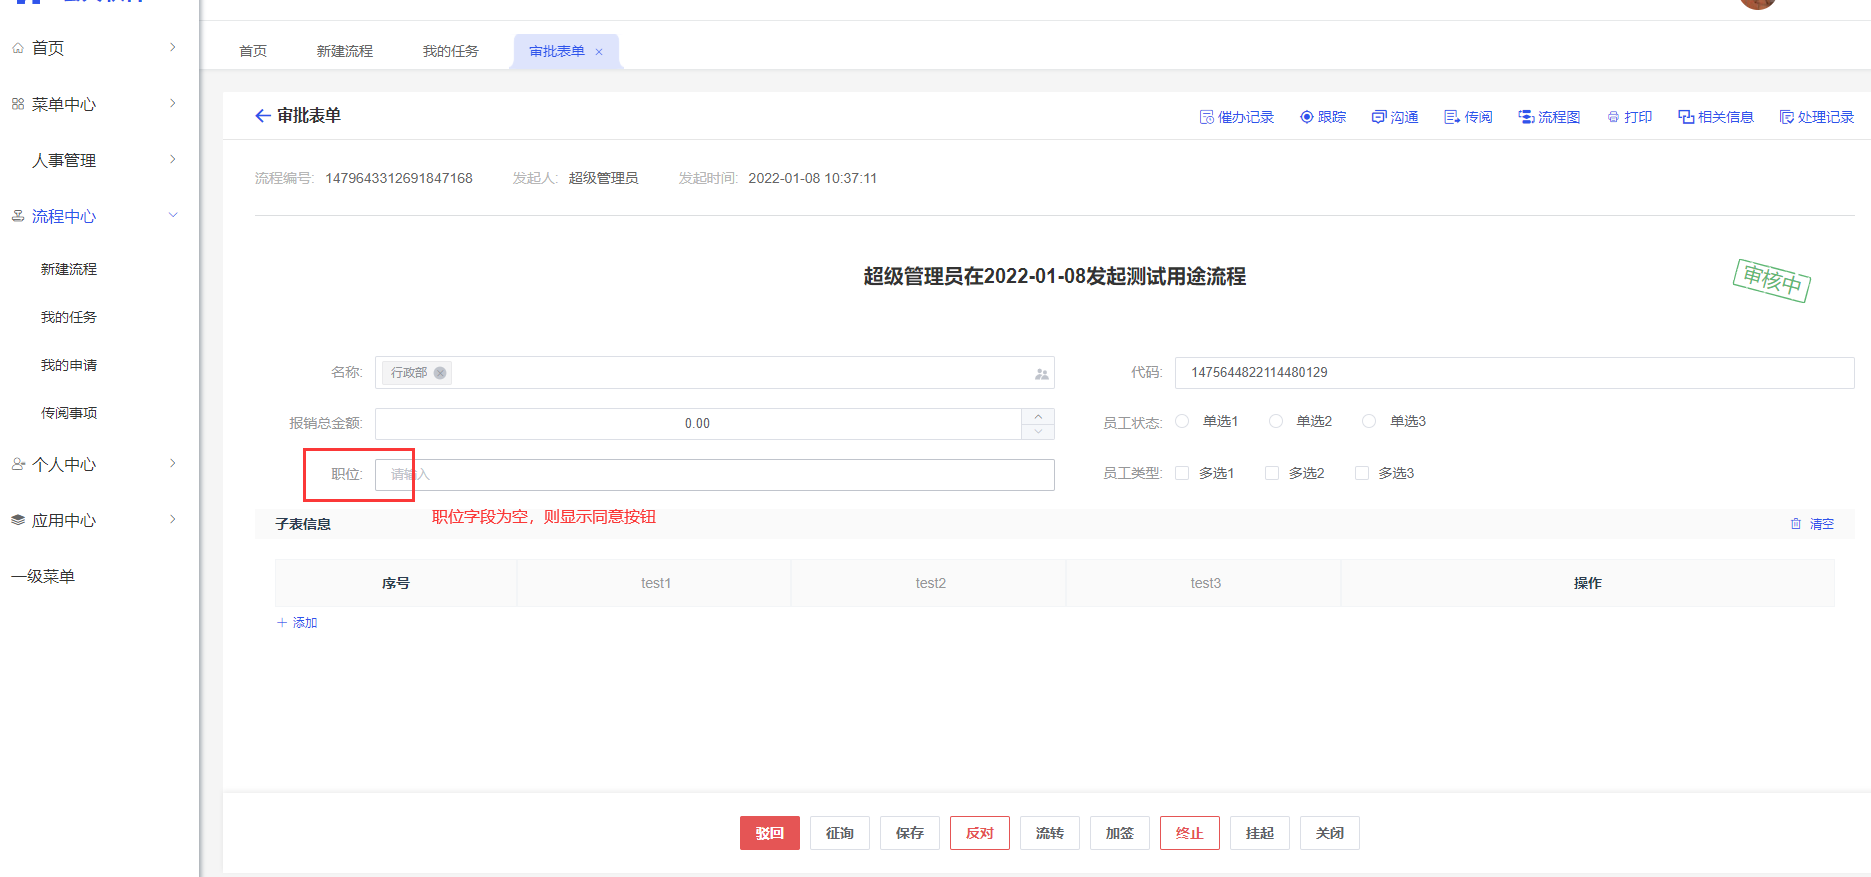Collapse the 流程中心 sidebar menu
The image size is (1871, 877).
(x=172, y=216)
